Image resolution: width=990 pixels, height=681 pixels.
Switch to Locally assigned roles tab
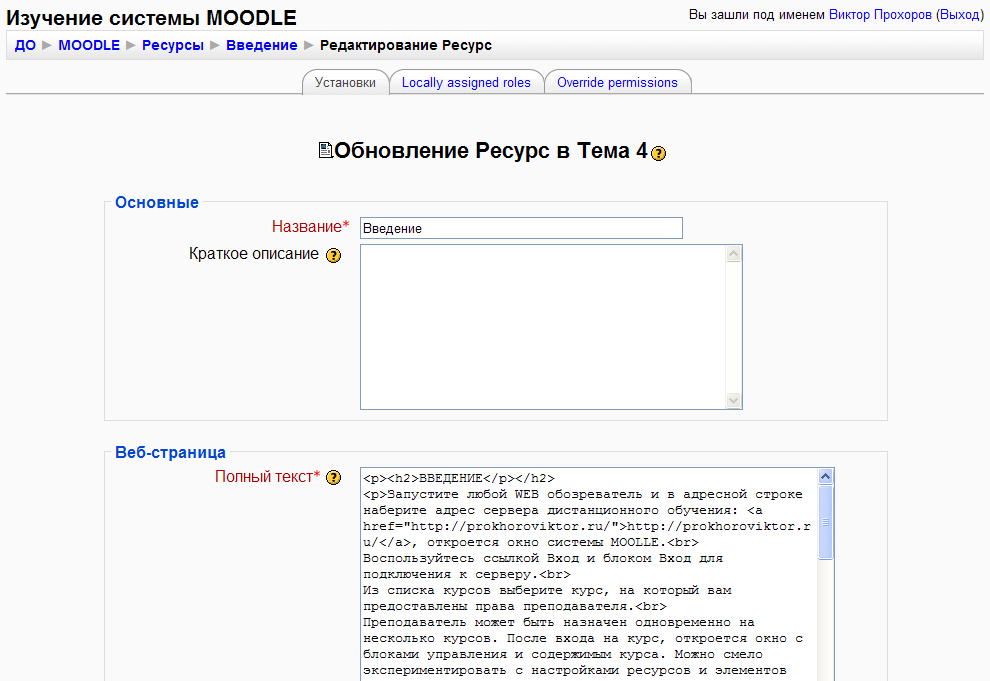[466, 83]
